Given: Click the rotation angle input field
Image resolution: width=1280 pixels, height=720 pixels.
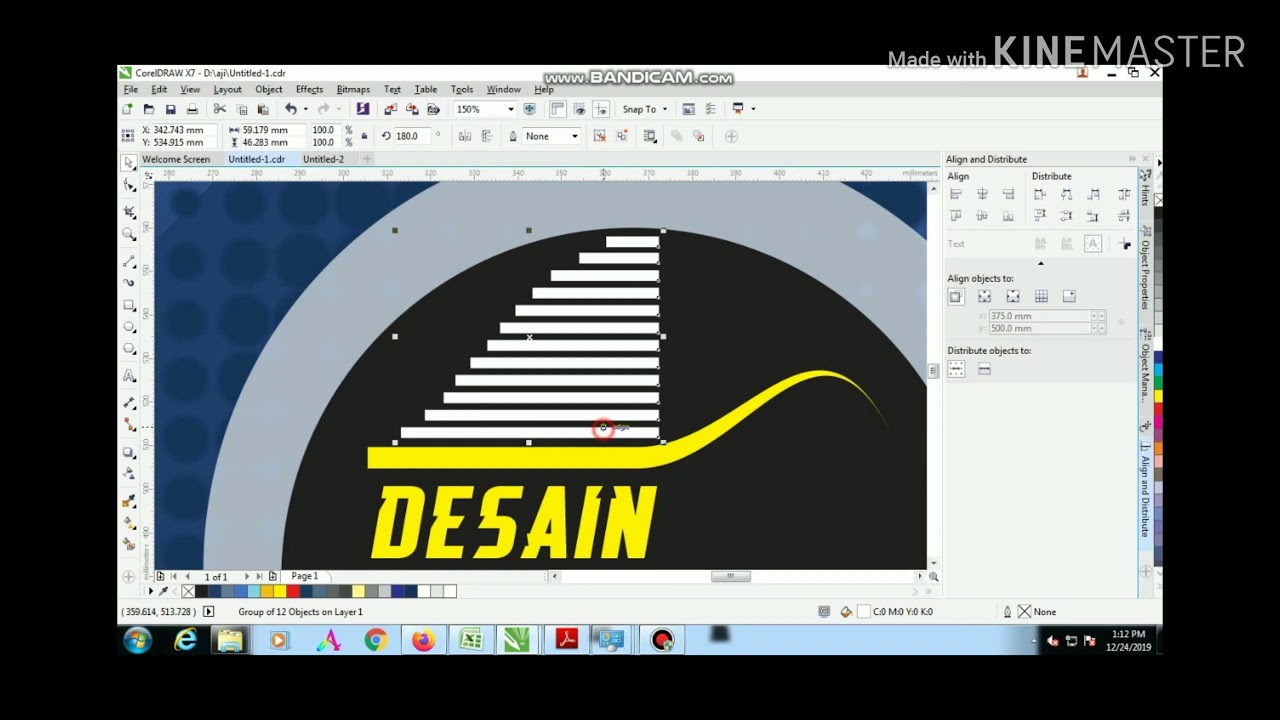Looking at the screenshot, I should coord(410,136).
